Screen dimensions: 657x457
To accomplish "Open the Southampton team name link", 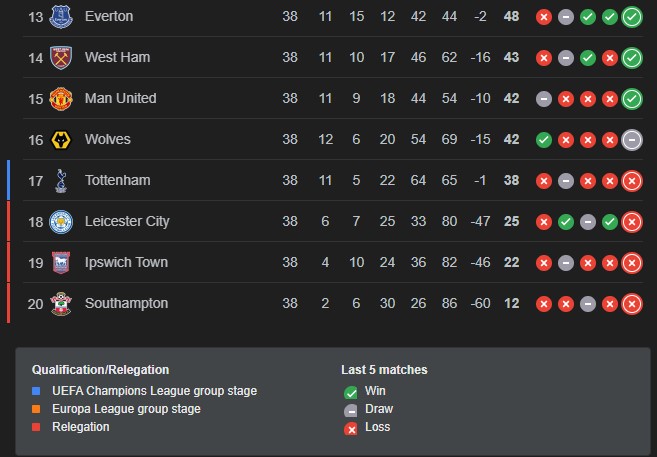I will tap(126, 304).
